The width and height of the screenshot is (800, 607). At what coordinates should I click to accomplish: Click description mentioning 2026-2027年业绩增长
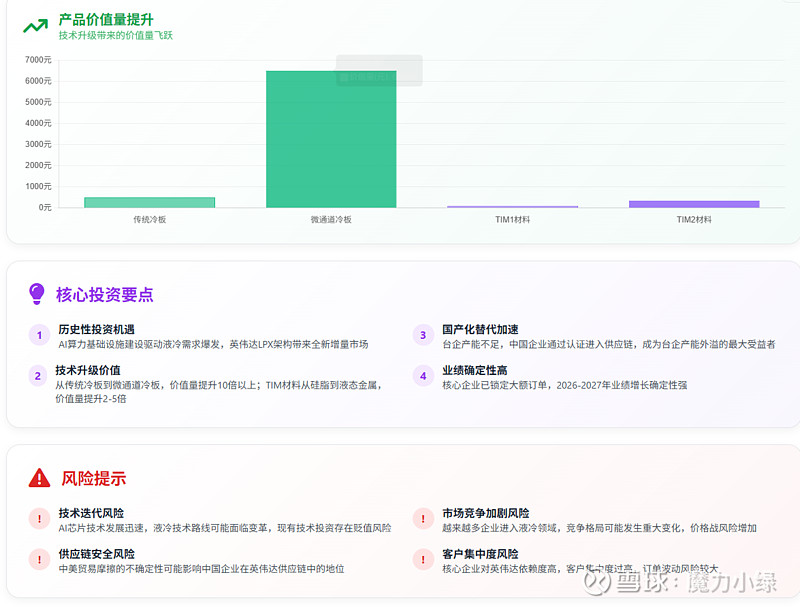(x=564, y=385)
